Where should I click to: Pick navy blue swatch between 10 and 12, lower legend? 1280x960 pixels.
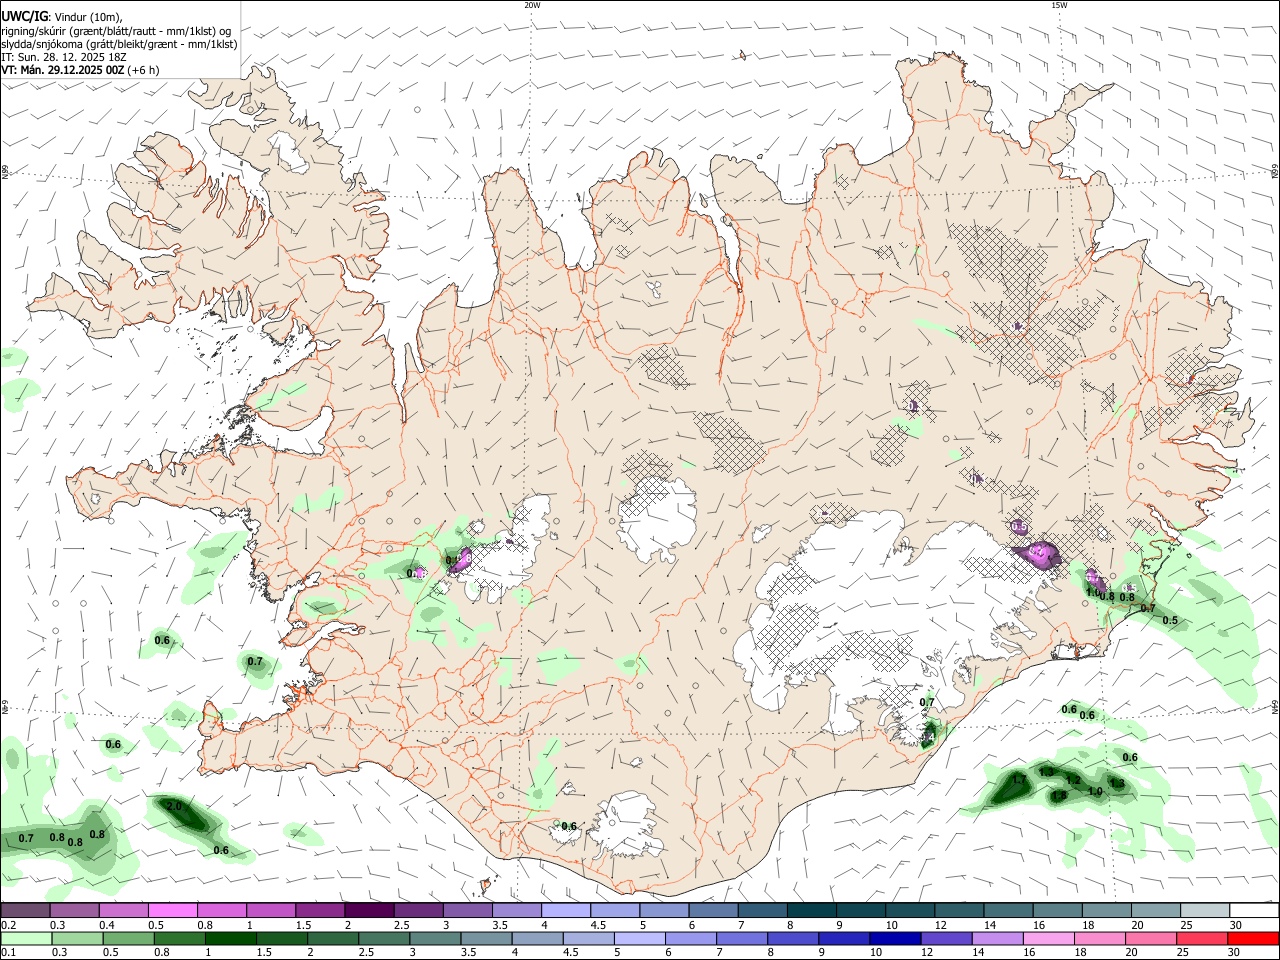[x=893, y=939]
